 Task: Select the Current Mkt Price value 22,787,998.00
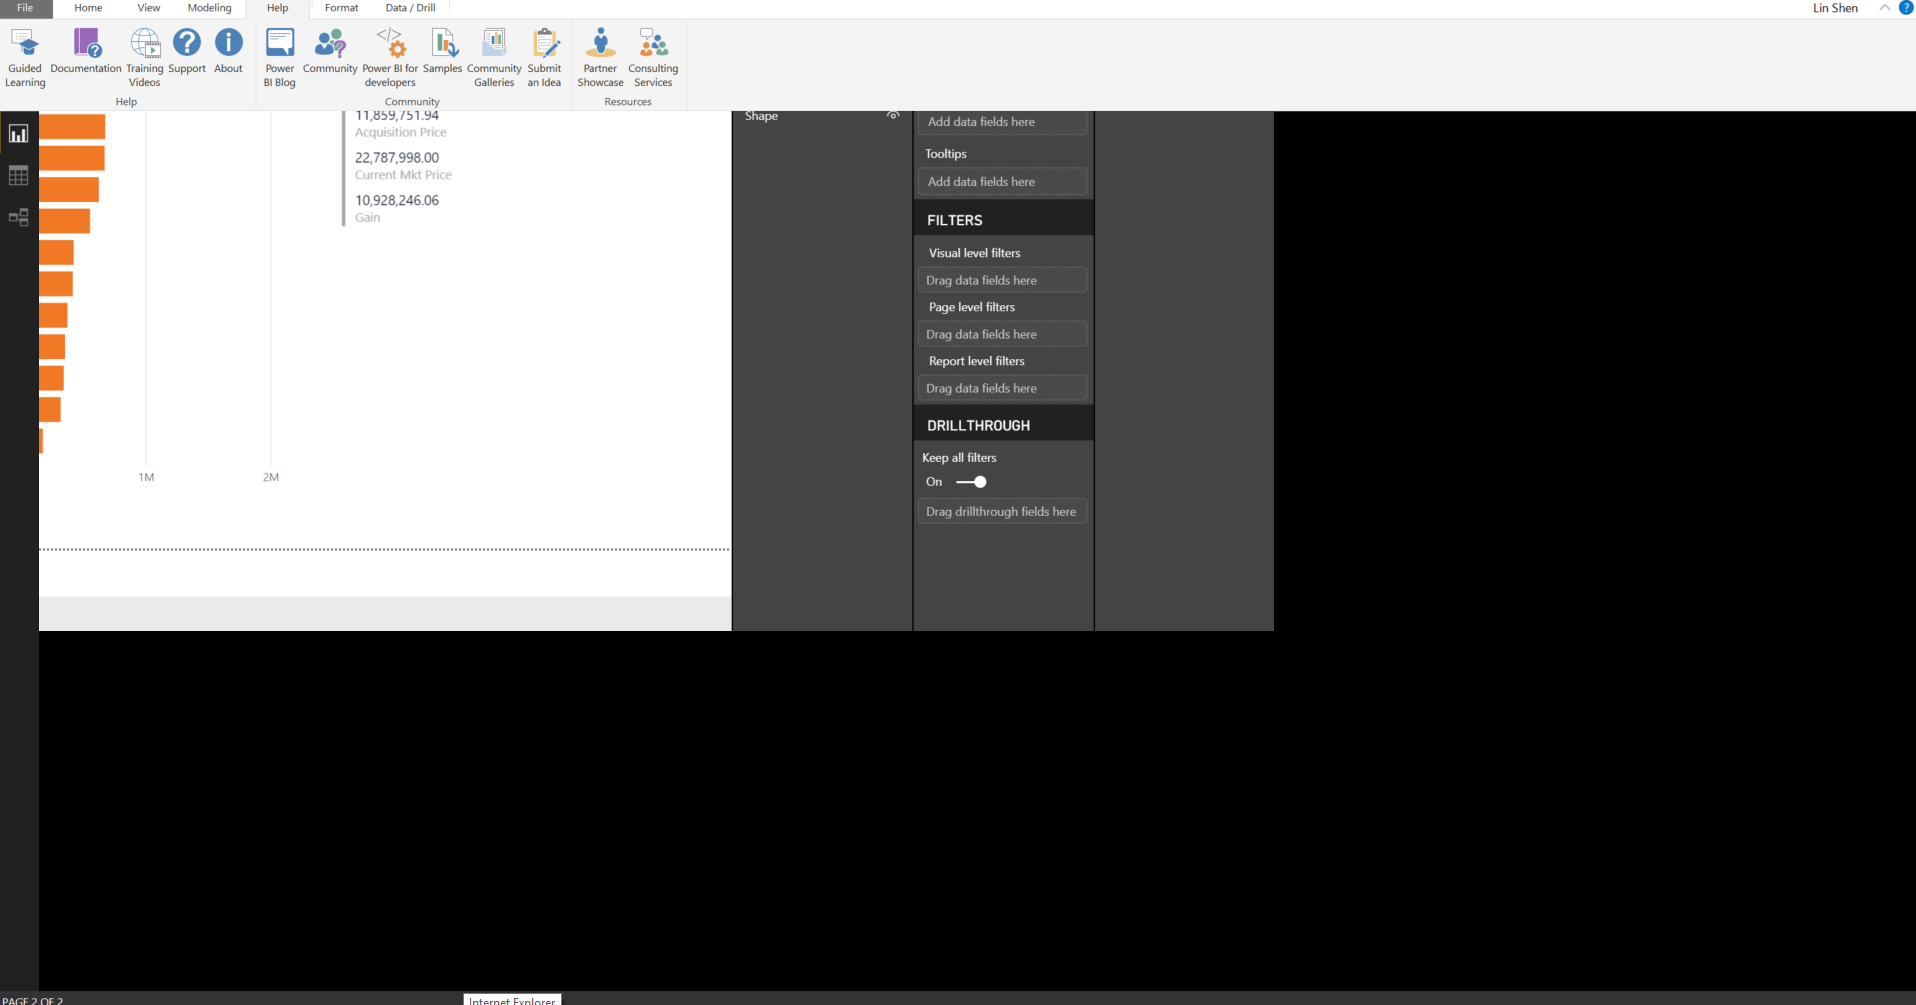tap(397, 158)
